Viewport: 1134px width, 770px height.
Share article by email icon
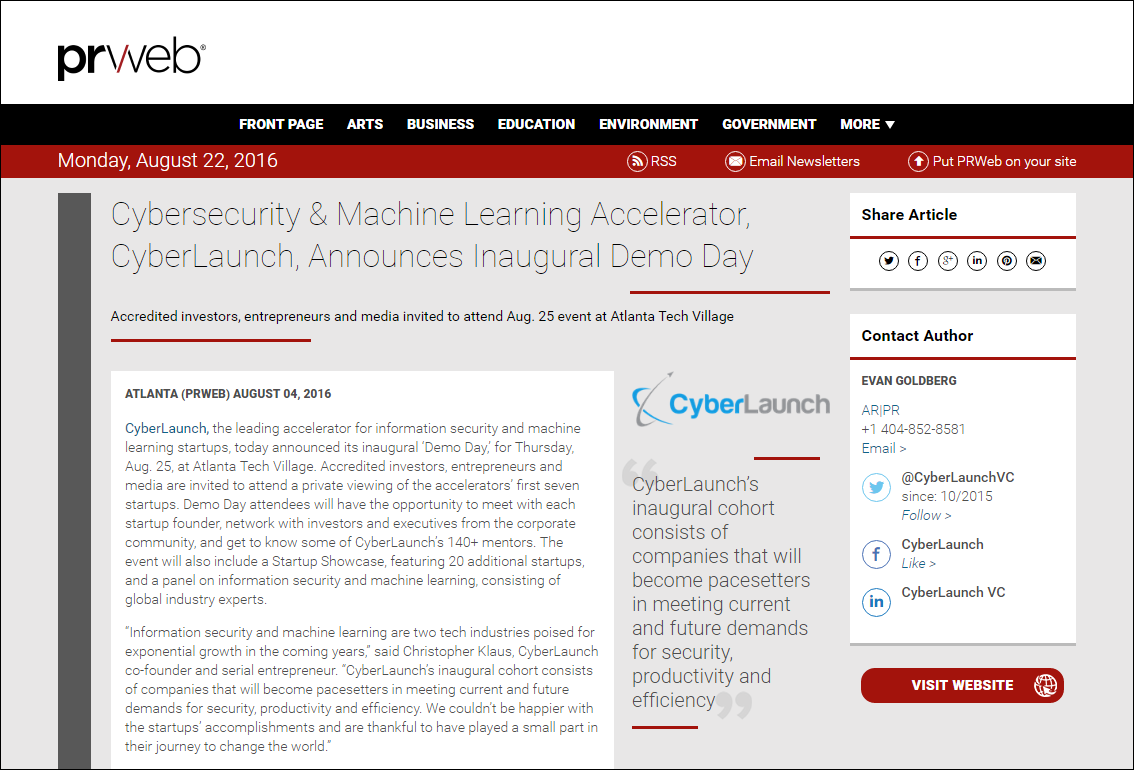tap(1036, 261)
